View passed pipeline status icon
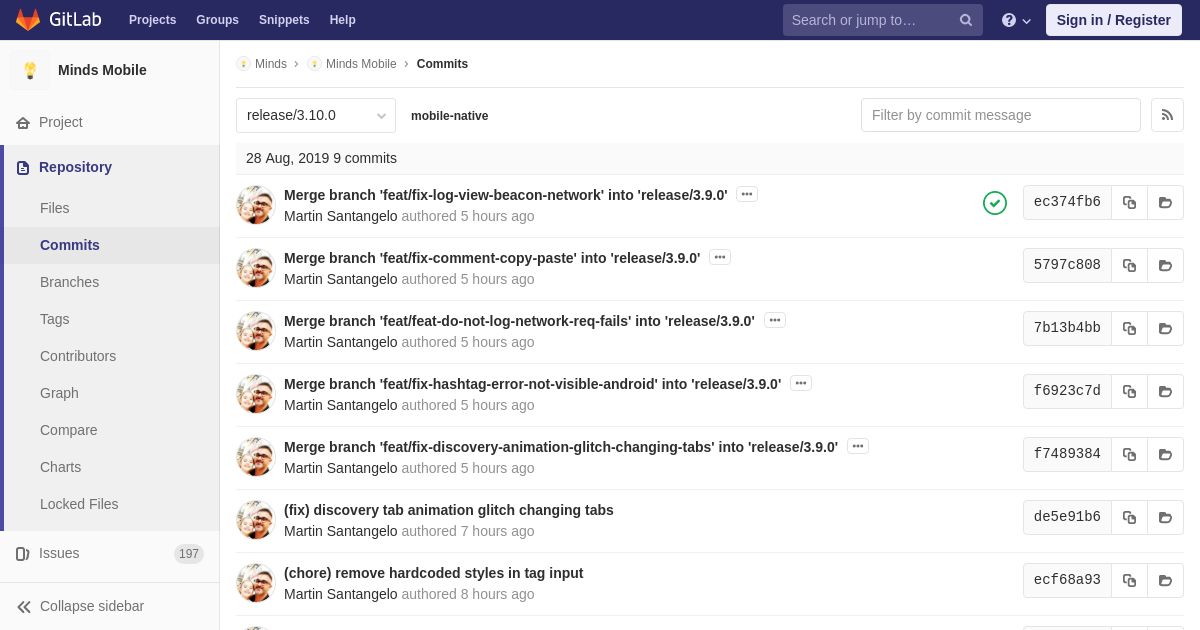Image resolution: width=1200 pixels, height=630 pixels. point(995,203)
